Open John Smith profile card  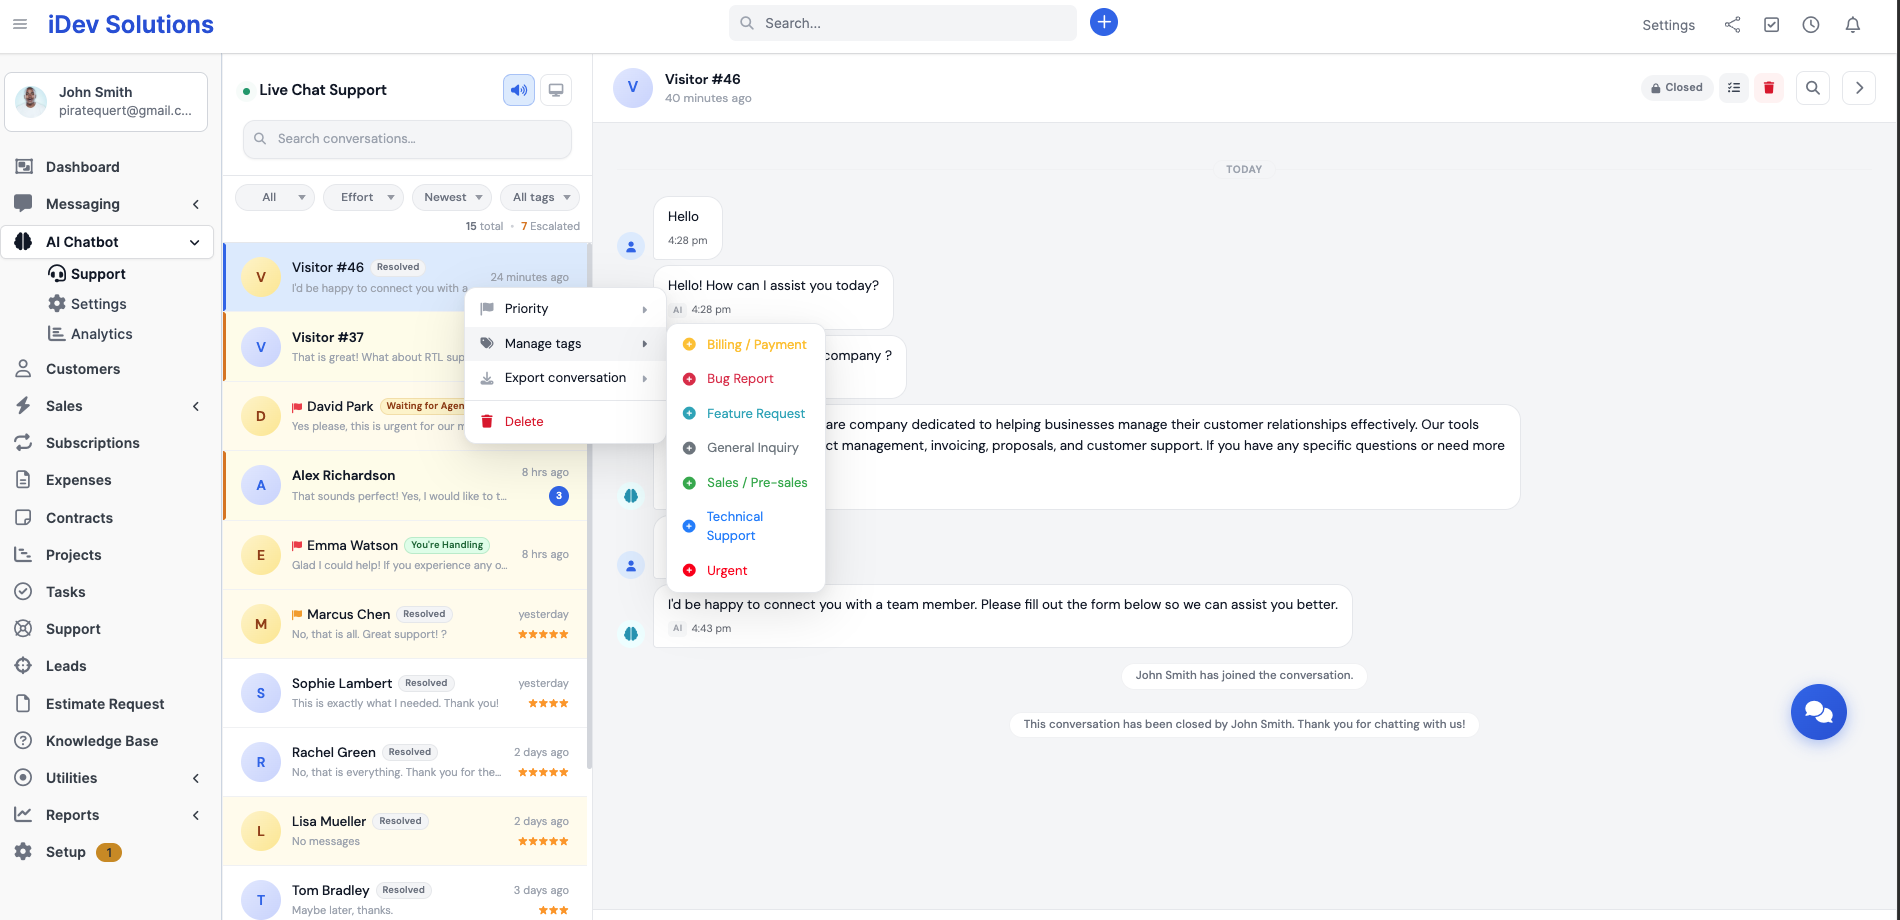click(106, 102)
